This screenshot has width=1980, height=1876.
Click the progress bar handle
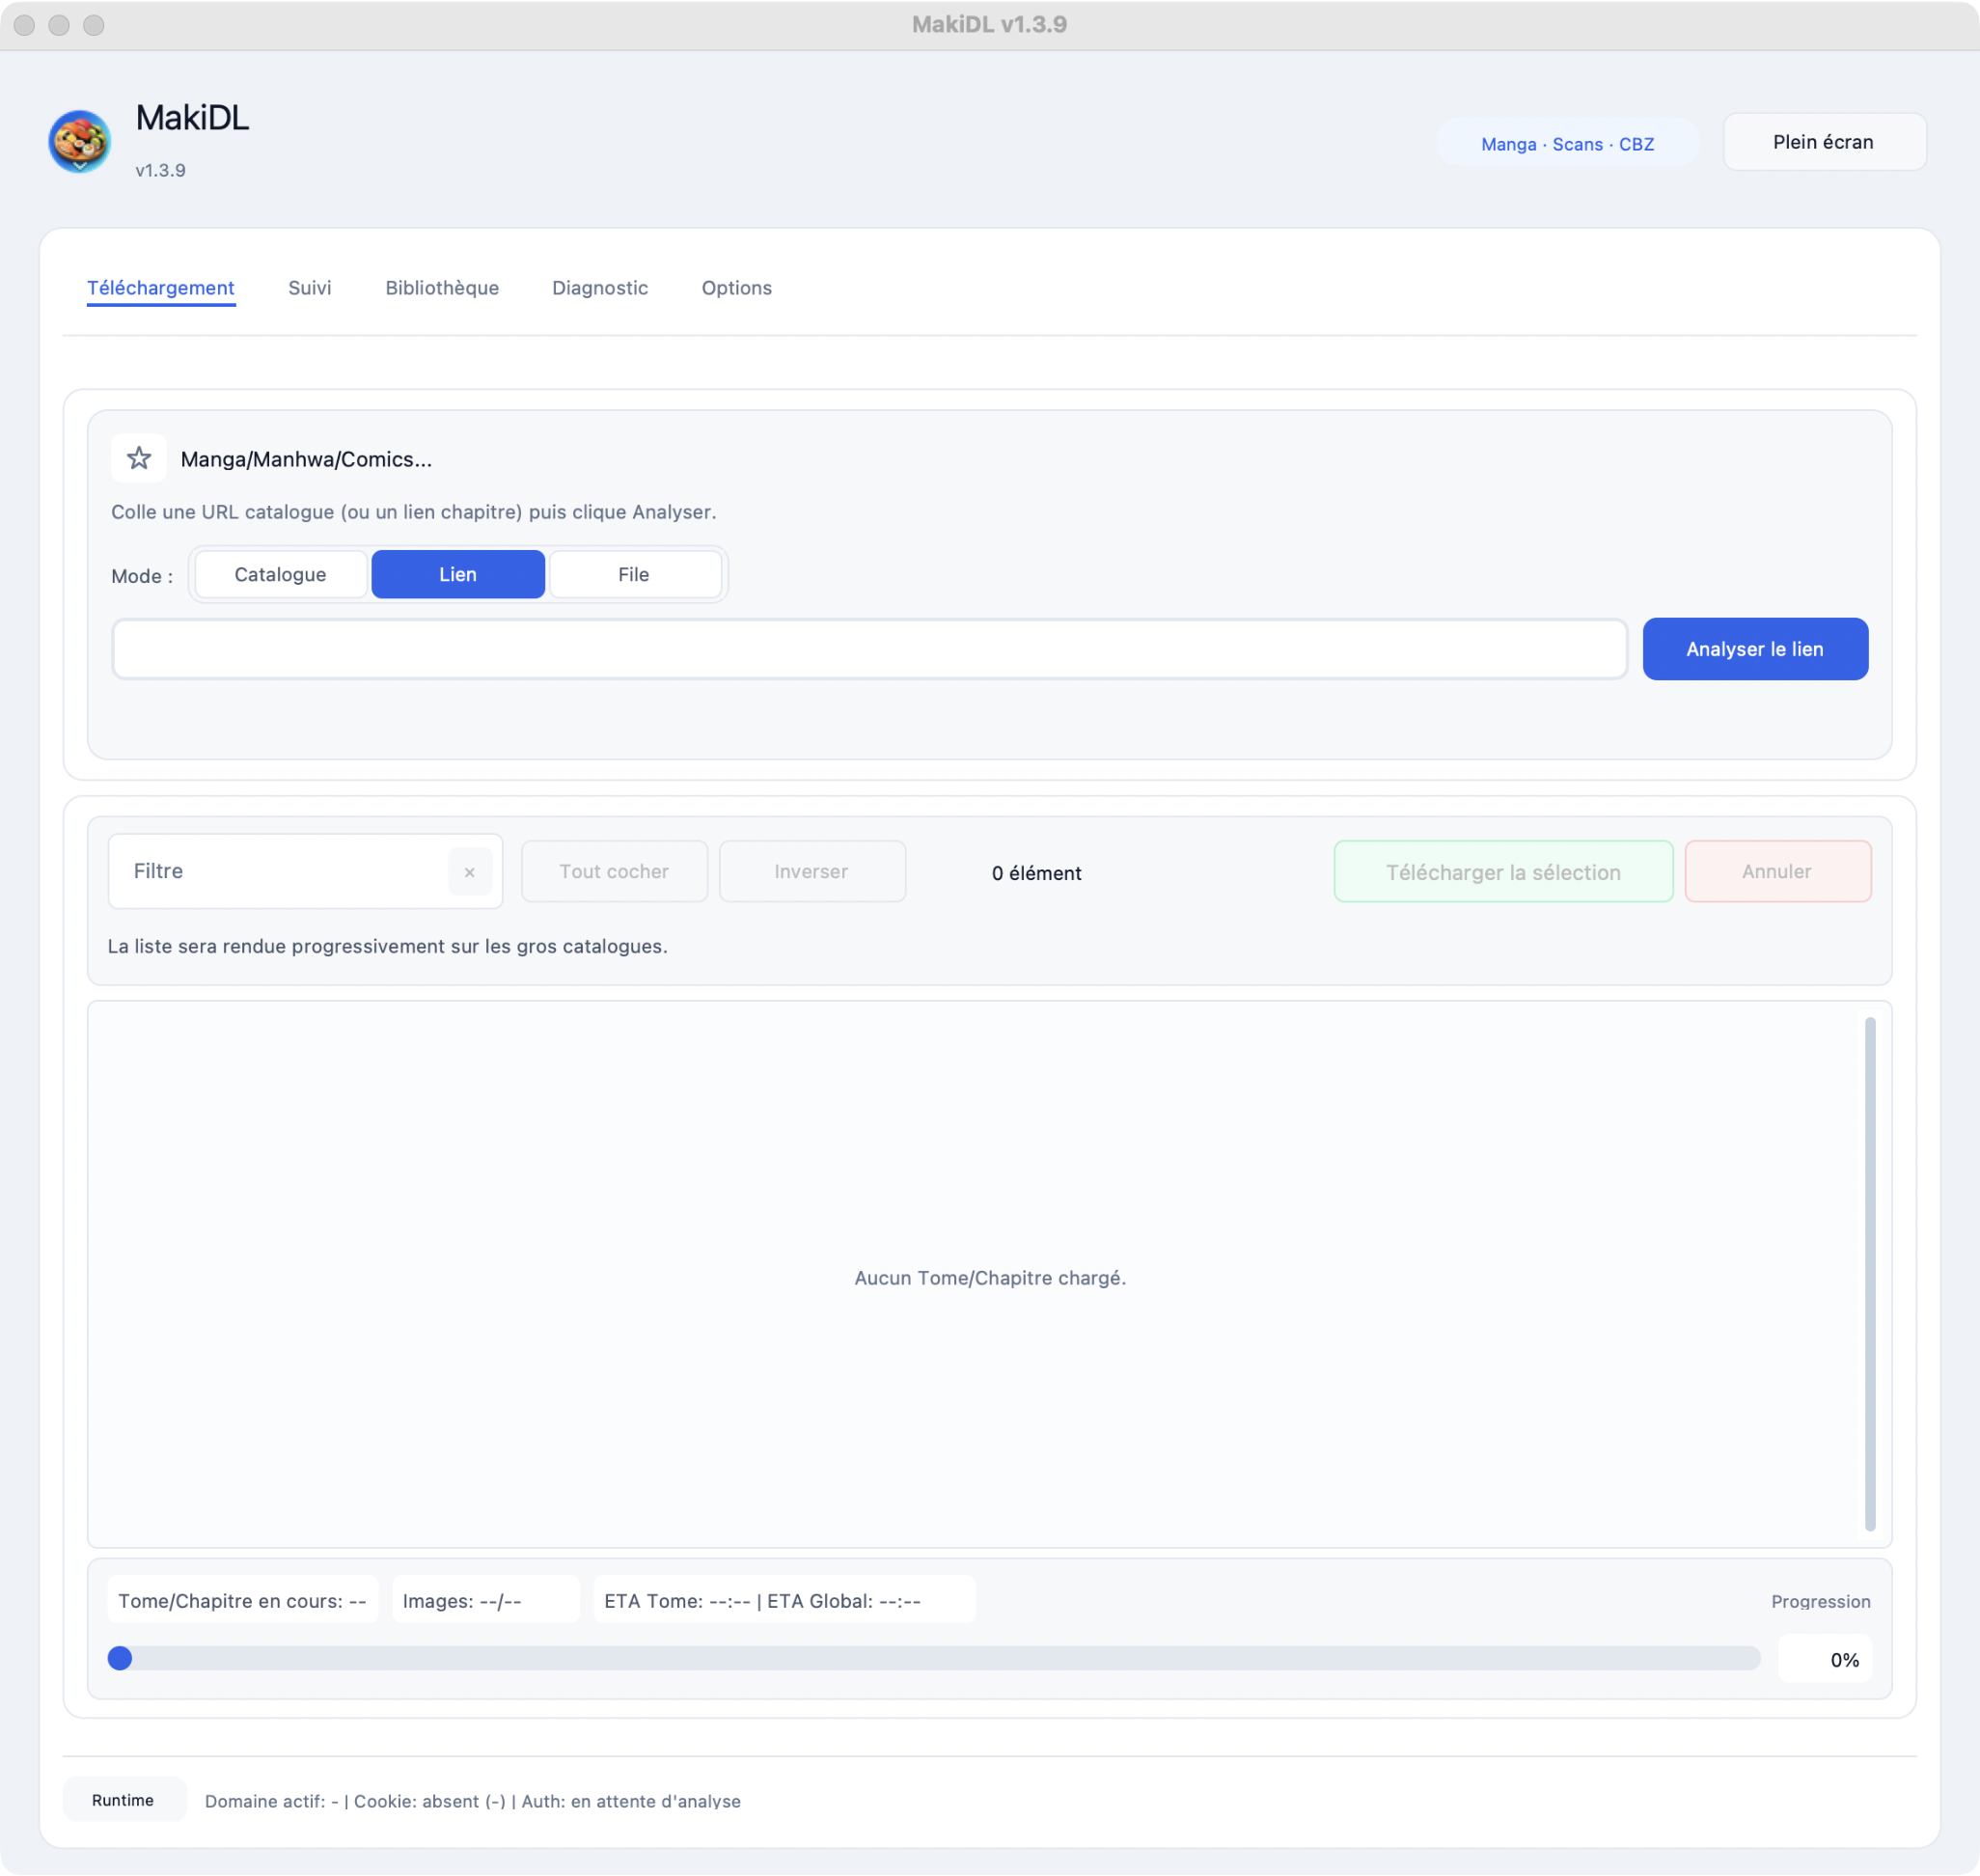pyautogui.click(x=120, y=1659)
